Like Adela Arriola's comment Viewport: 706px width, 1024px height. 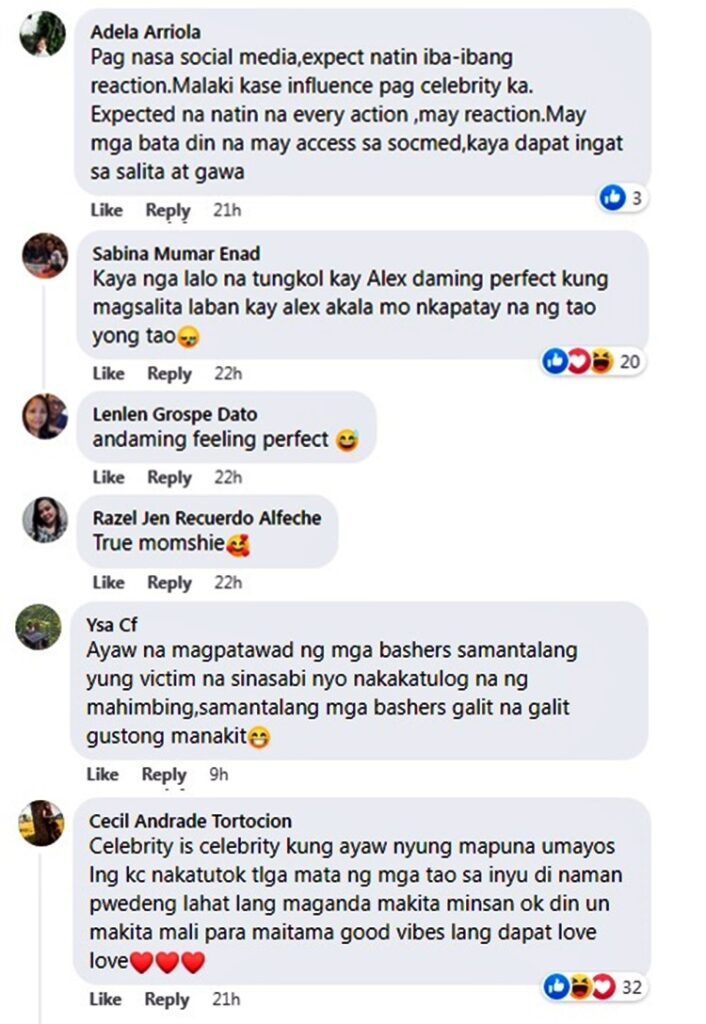(106, 210)
